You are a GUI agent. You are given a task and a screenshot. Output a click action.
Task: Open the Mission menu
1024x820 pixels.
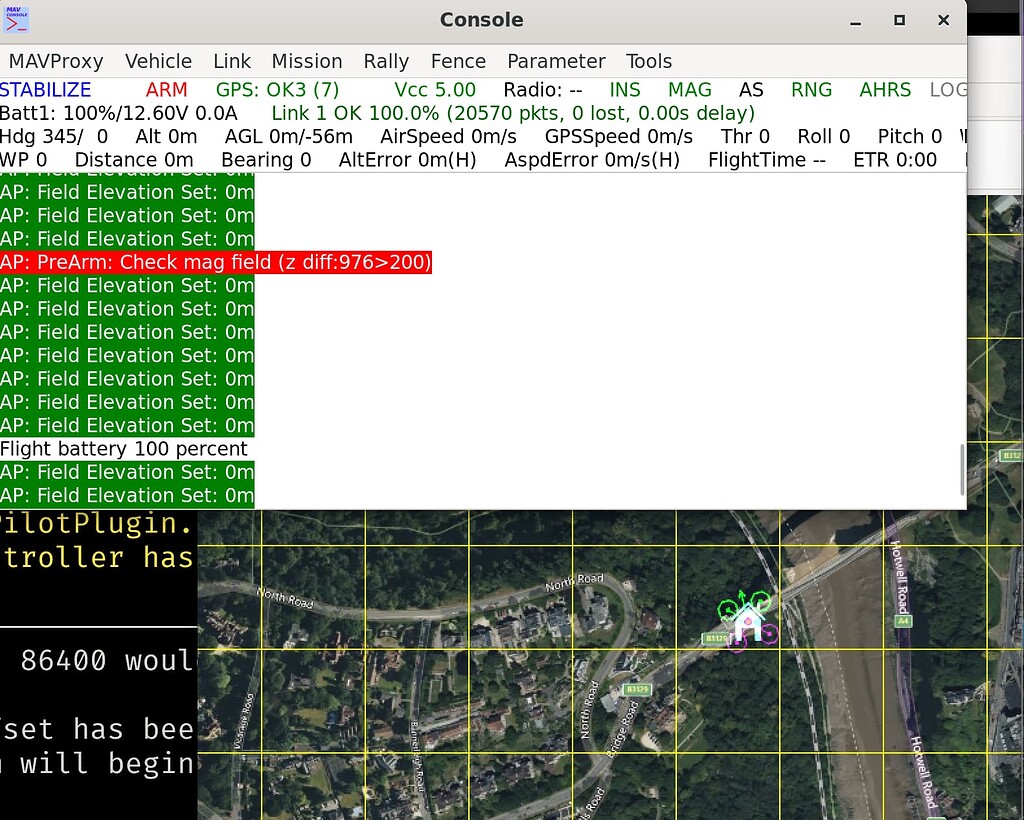306,61
